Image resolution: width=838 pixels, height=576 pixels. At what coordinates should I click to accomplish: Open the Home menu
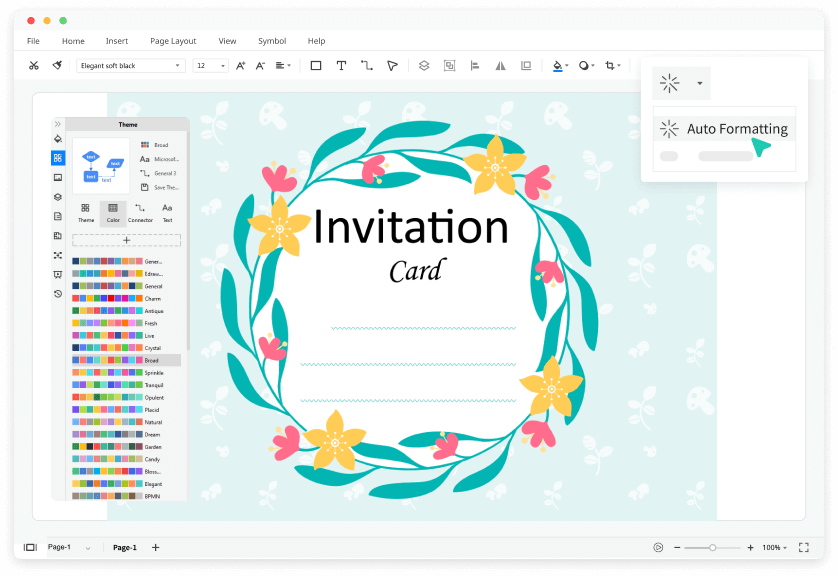[73, 41]
